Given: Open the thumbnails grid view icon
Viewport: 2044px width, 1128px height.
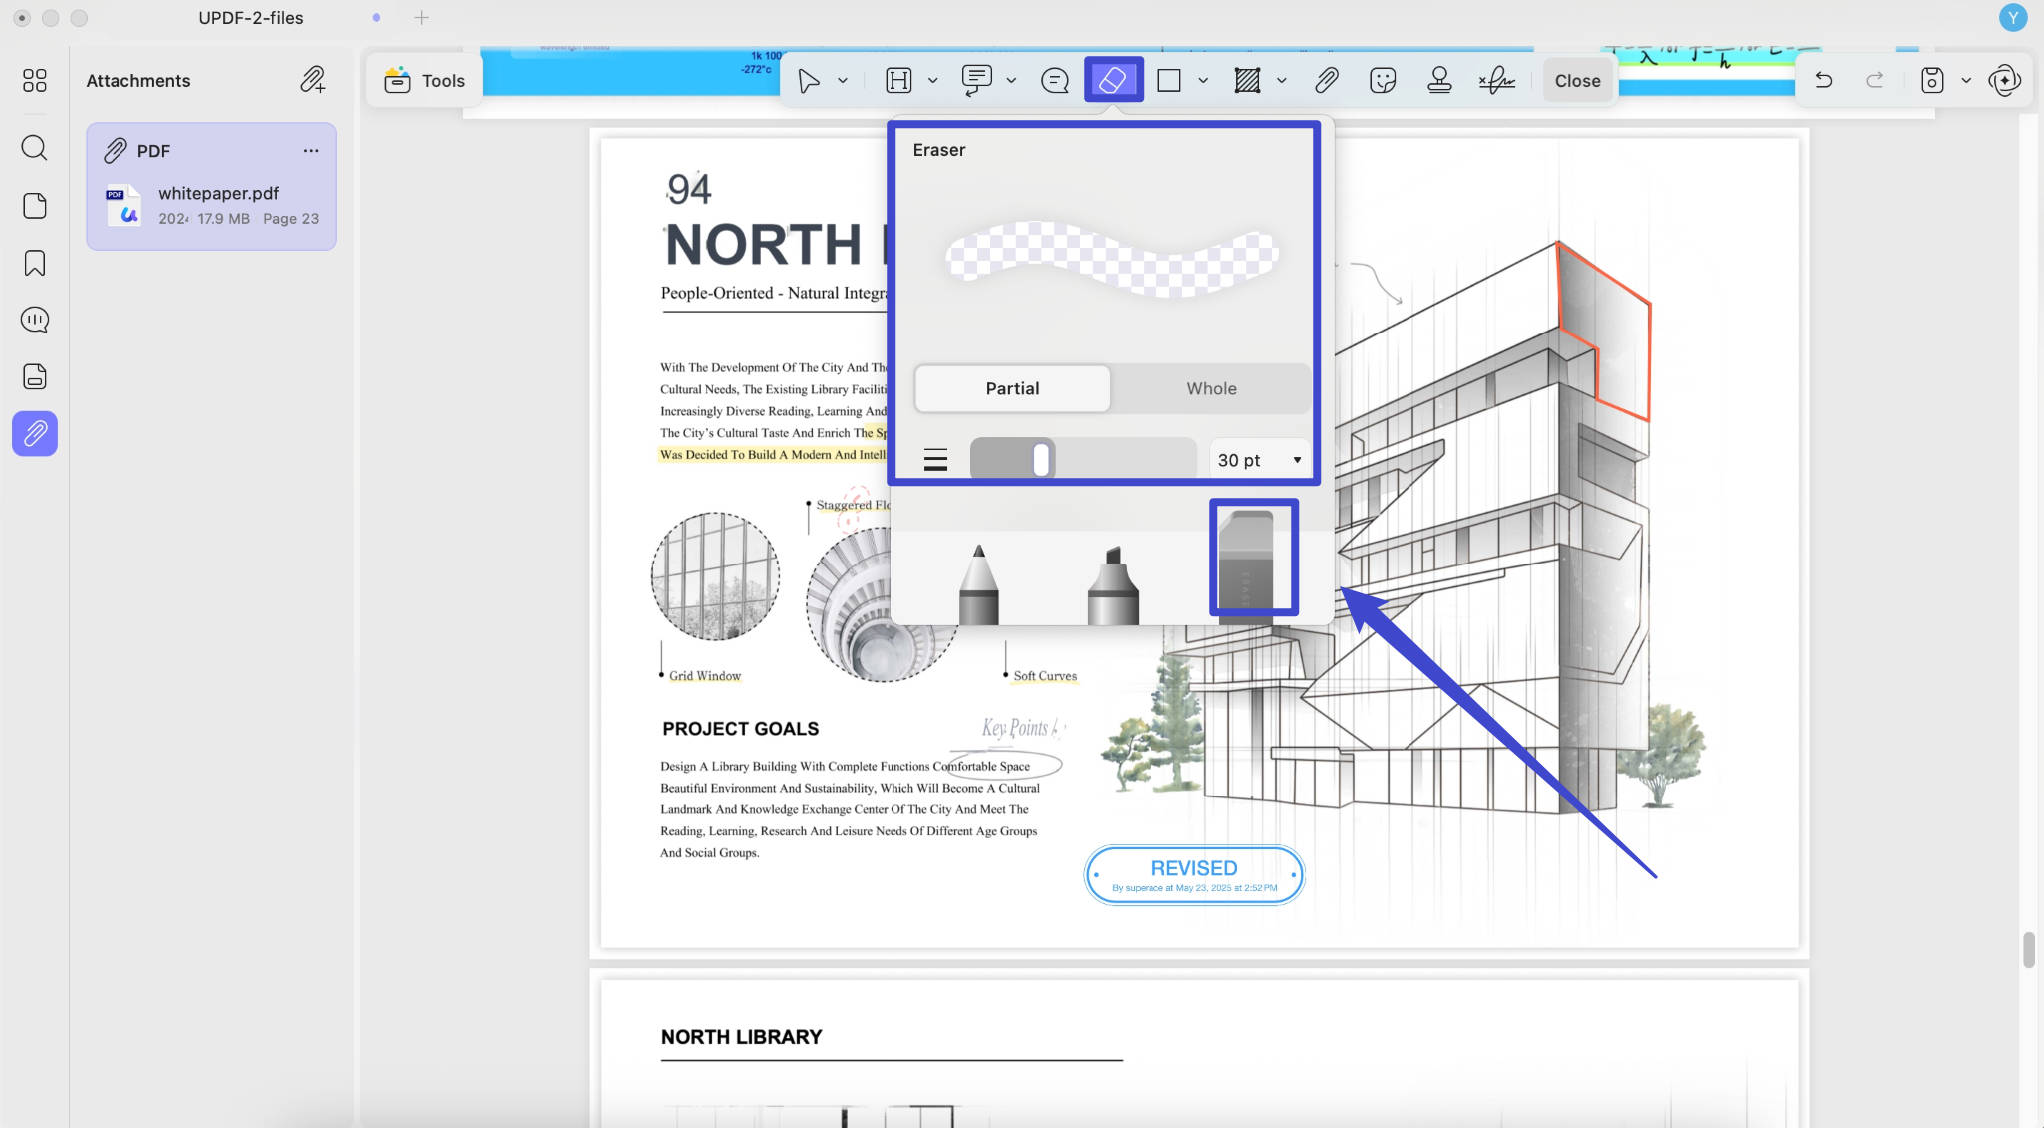Looking at the screenshot, I should pos(35,80).
